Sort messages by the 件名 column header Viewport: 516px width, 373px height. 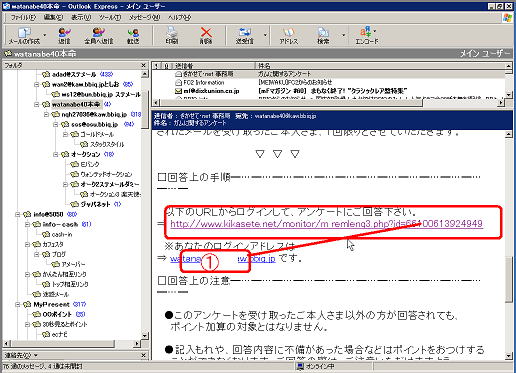point(380,66)
